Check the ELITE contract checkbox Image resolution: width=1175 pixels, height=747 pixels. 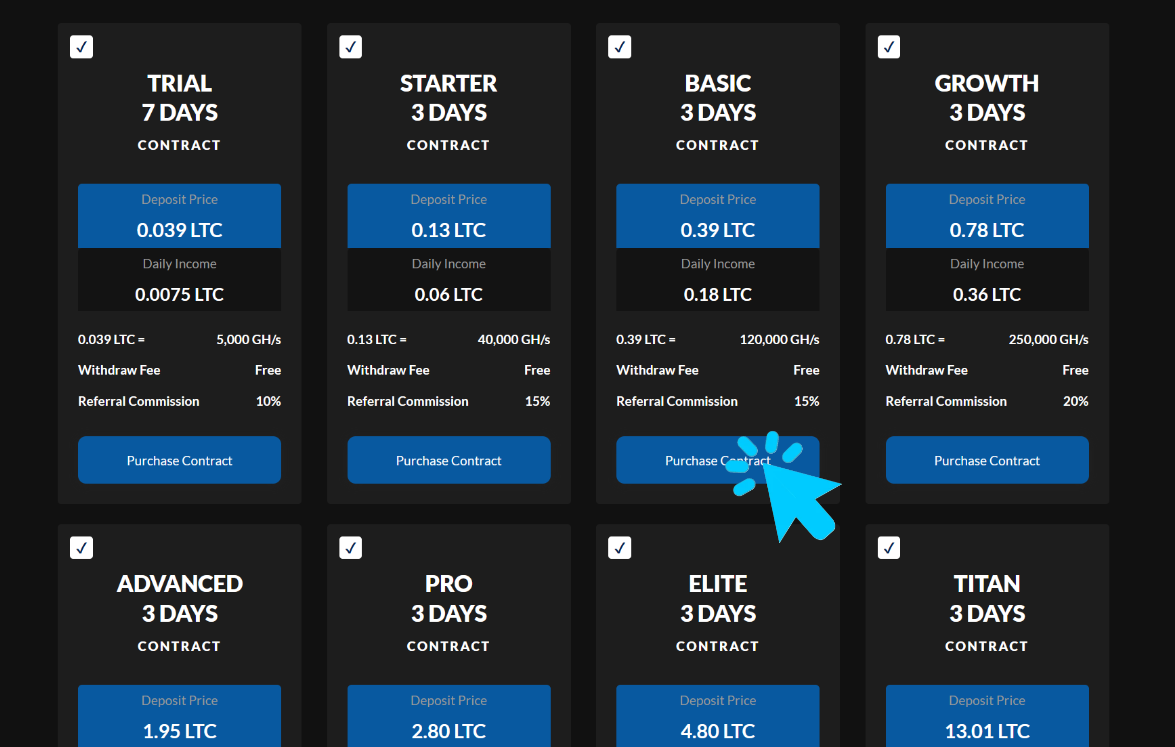point(619,547)
